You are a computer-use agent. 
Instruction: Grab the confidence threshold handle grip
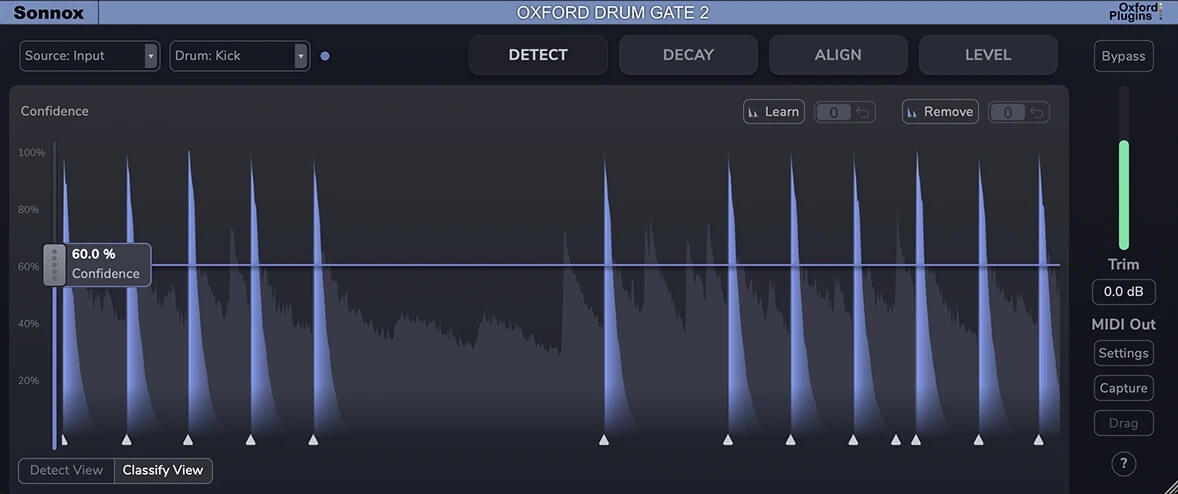(x=54, y=265)
